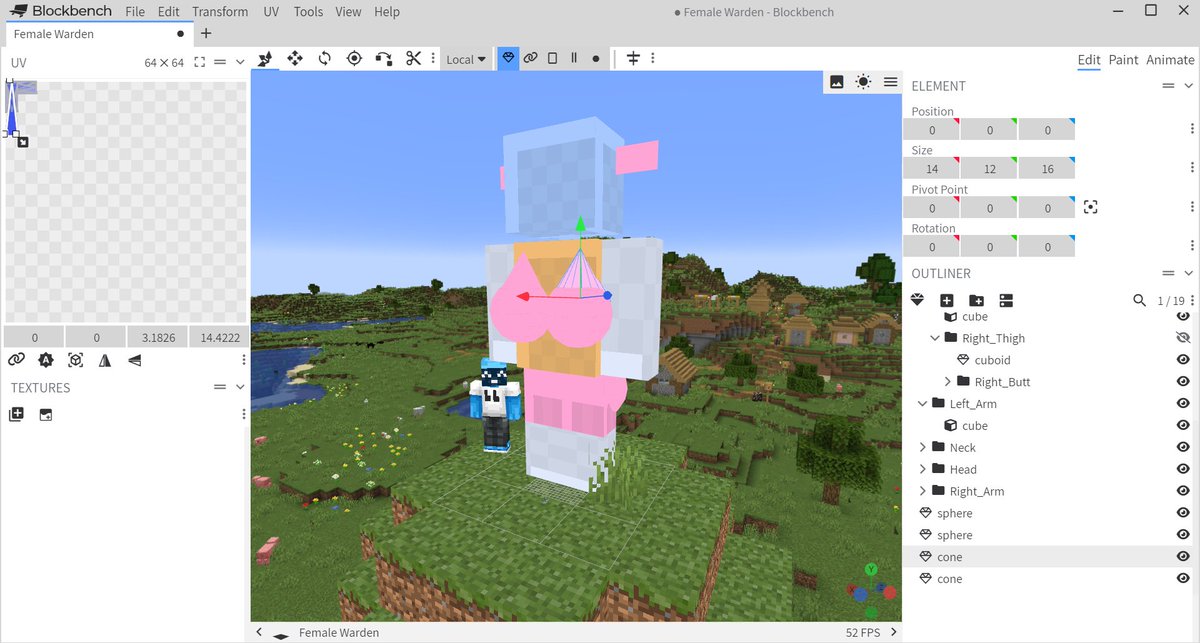Click the UV cube face icon

(x=75, y=360)
